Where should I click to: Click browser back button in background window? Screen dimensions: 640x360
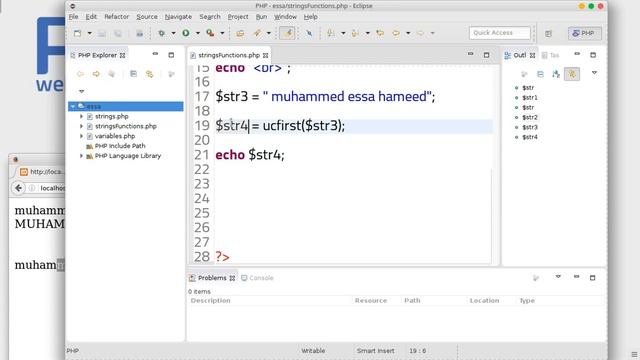[18, 188]
